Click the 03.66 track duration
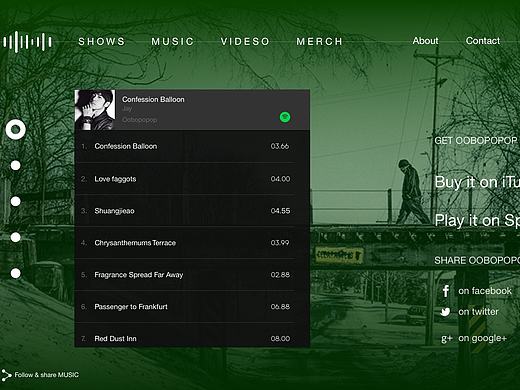The height and width of the screenshot is (390, 520). point(280,146)
